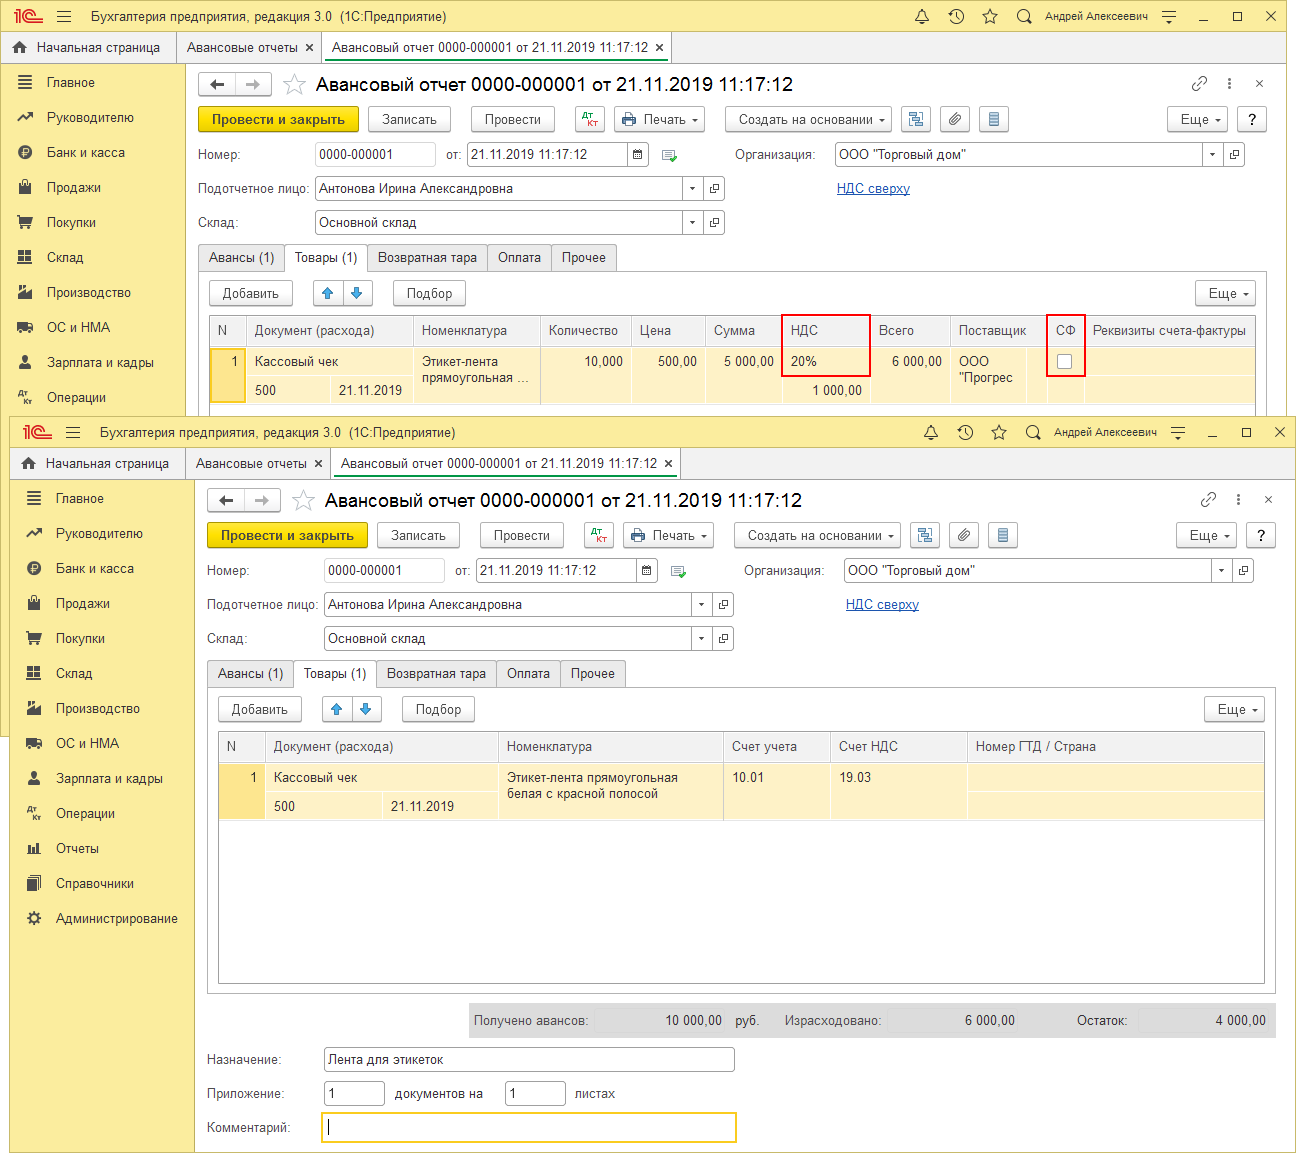The image size is (1299, 1155).
Task: Click help question mark button in front window
Action: coord(1261,535)
